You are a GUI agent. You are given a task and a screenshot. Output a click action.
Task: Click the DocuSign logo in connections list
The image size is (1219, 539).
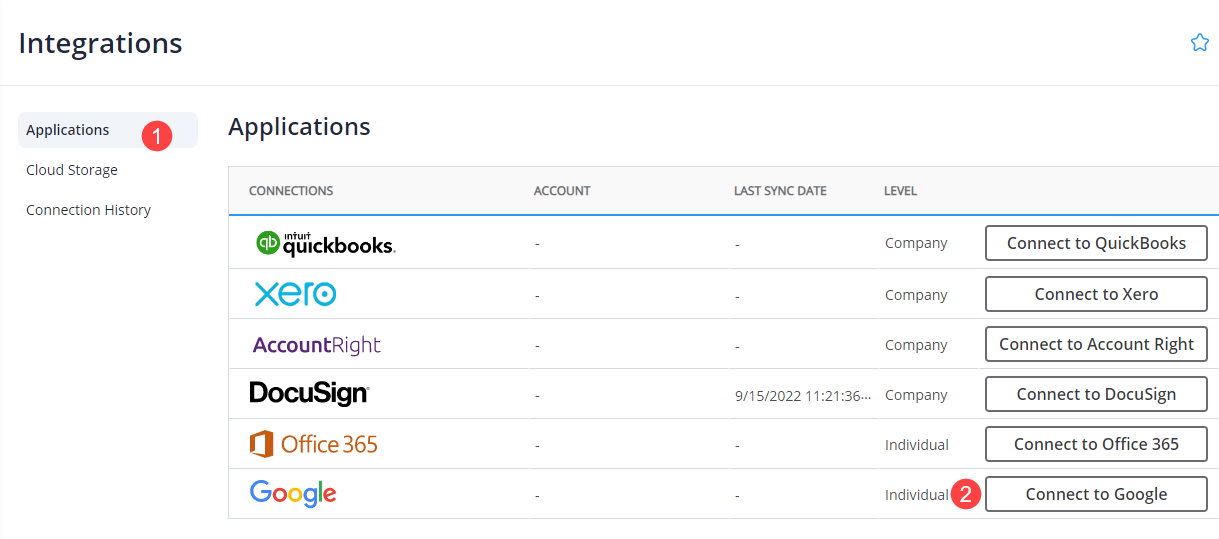click(309, 394)
